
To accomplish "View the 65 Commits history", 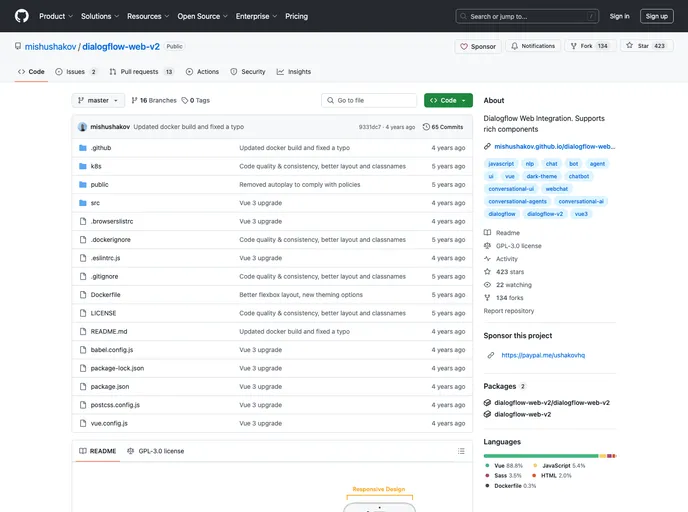I will pos(443,127).
